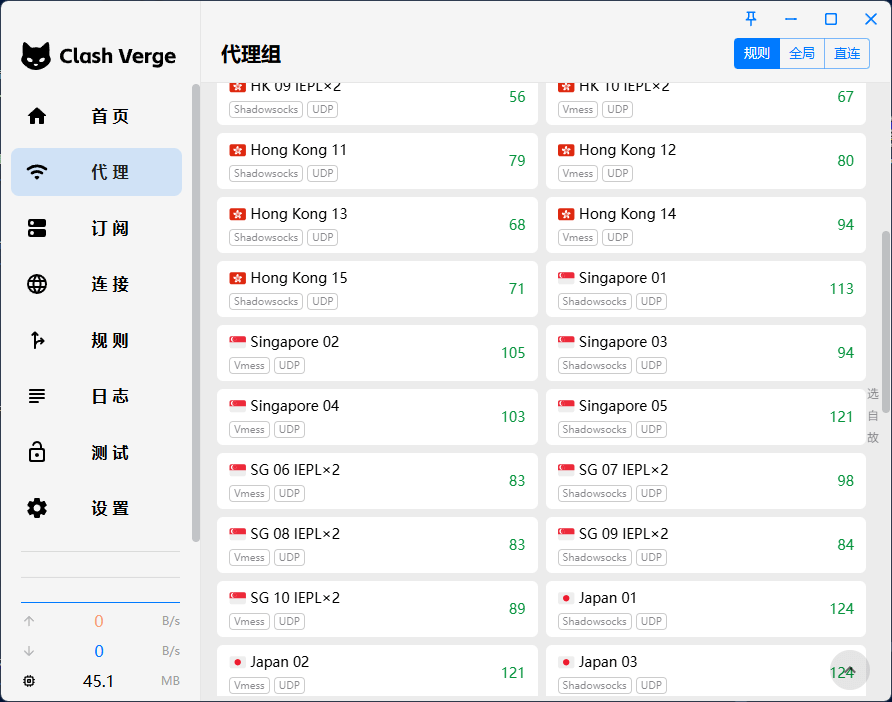This screenshot has height=702, width=892.
Task: Switch to 规则 rule mode
Action: (x=756, y=54)
